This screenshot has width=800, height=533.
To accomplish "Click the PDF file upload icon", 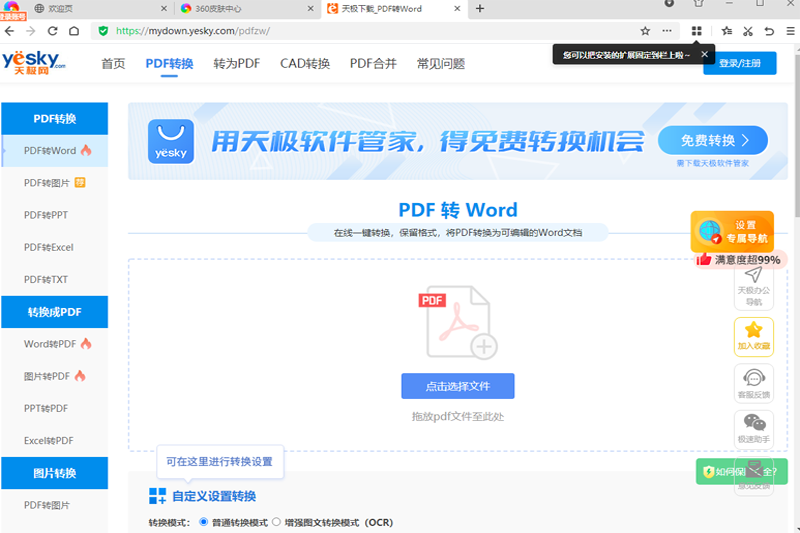I will 458,322.
